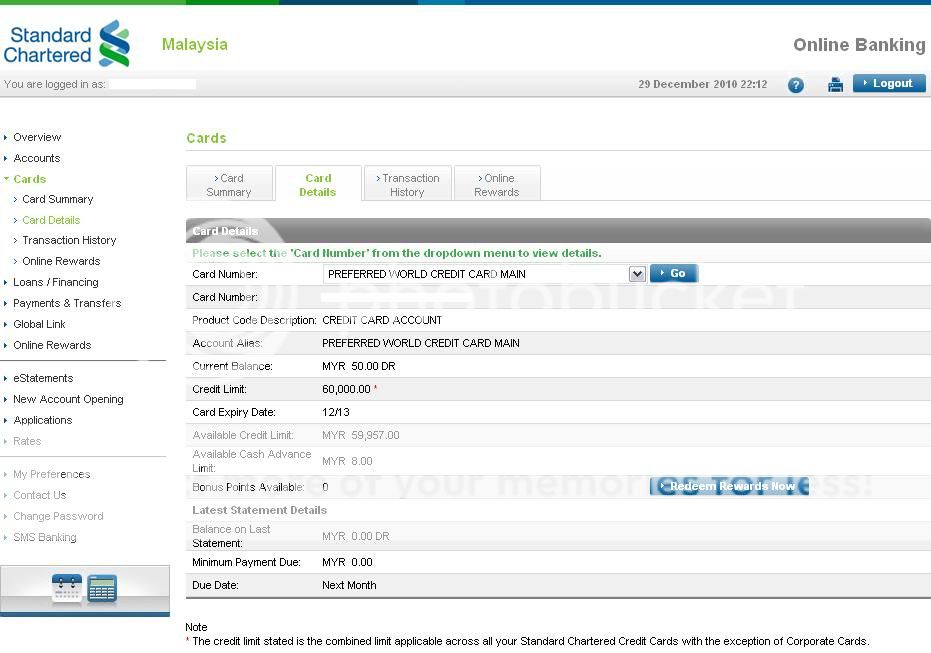The image size is (931, 653).
Task: Switch to the Transaction History tab
Action: [408, 185]
